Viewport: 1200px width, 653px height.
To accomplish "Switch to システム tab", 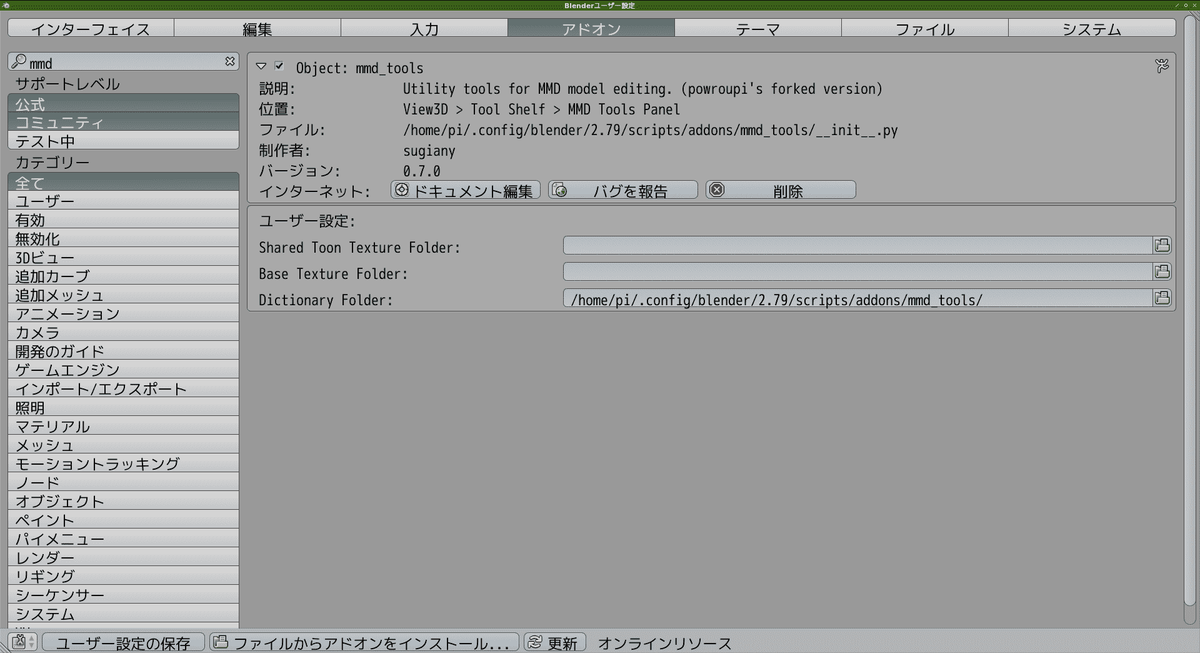I will (x=1091, y=28).
